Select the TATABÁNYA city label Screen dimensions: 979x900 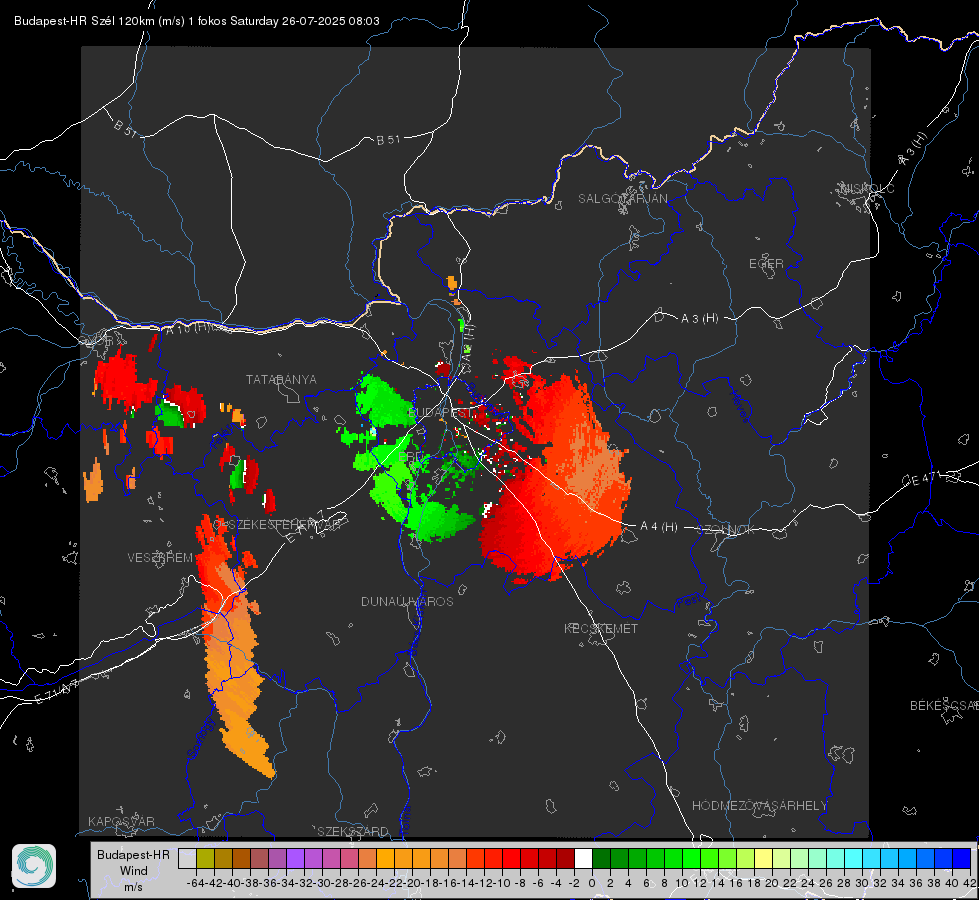(x=281, y=380)
